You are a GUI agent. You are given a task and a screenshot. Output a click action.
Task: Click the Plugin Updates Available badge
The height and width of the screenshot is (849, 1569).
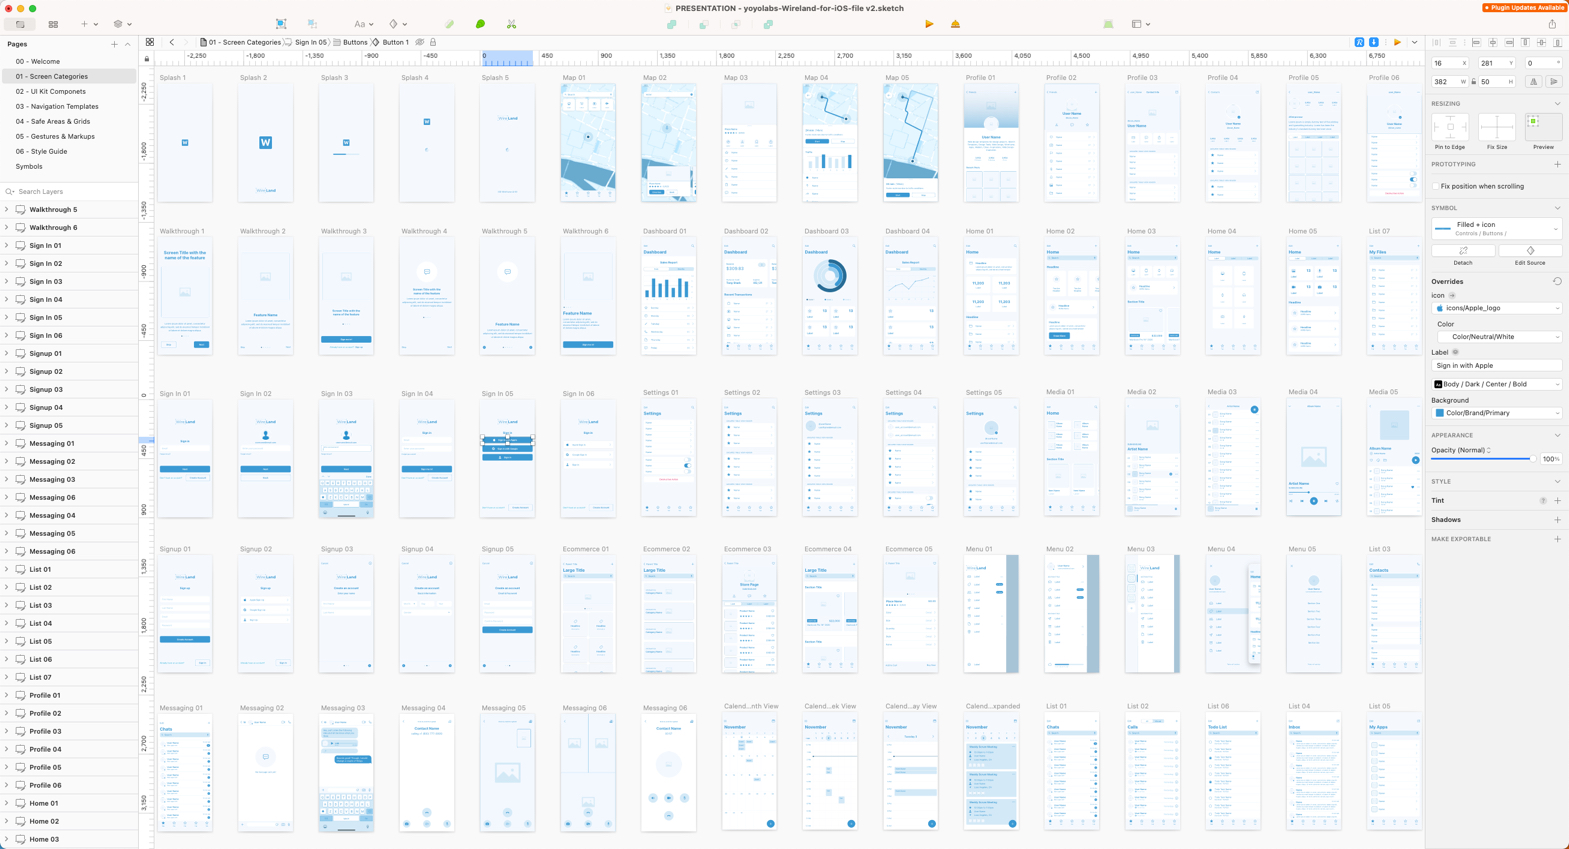coord(1523,8)
